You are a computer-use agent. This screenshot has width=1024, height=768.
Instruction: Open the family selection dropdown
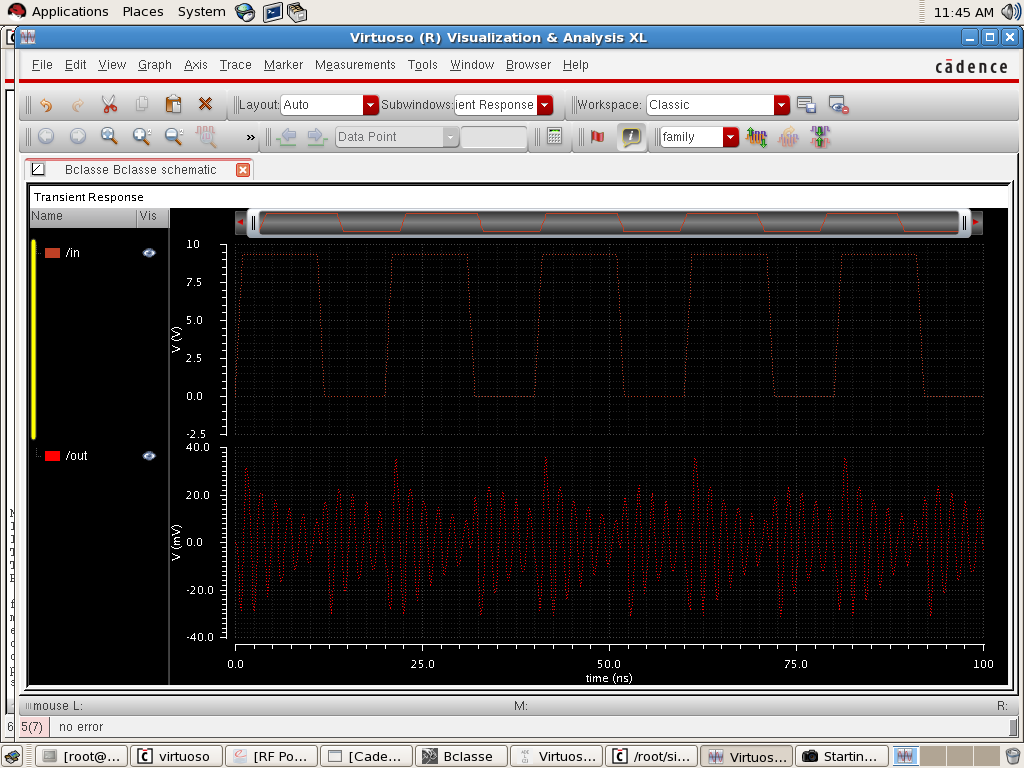(x=730, y=137)
